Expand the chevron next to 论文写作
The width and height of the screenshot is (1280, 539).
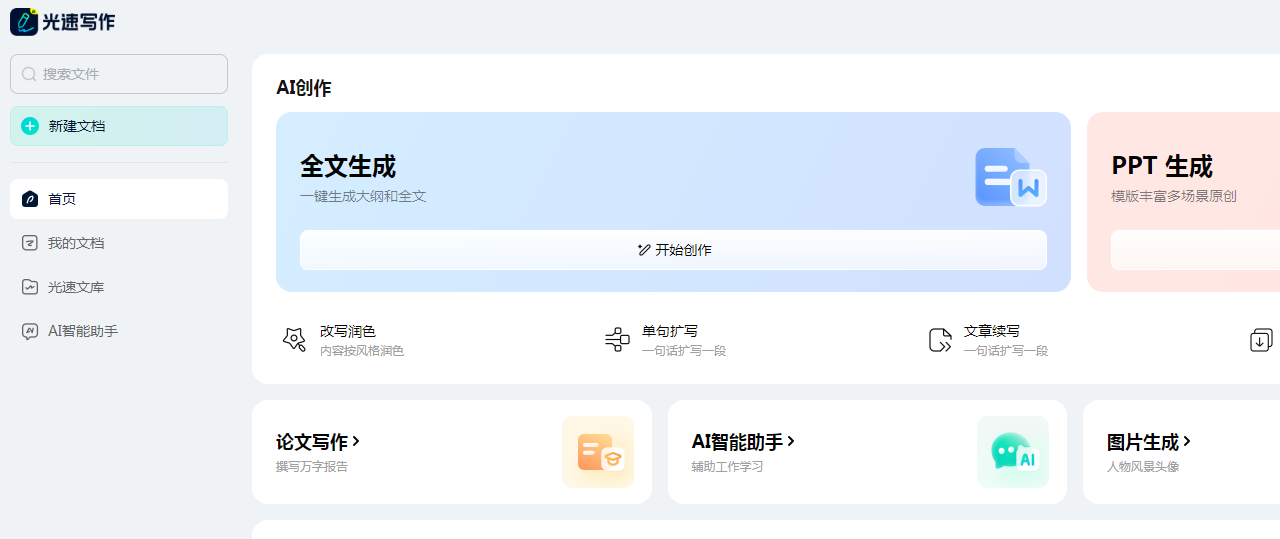[x=356, y=441]
